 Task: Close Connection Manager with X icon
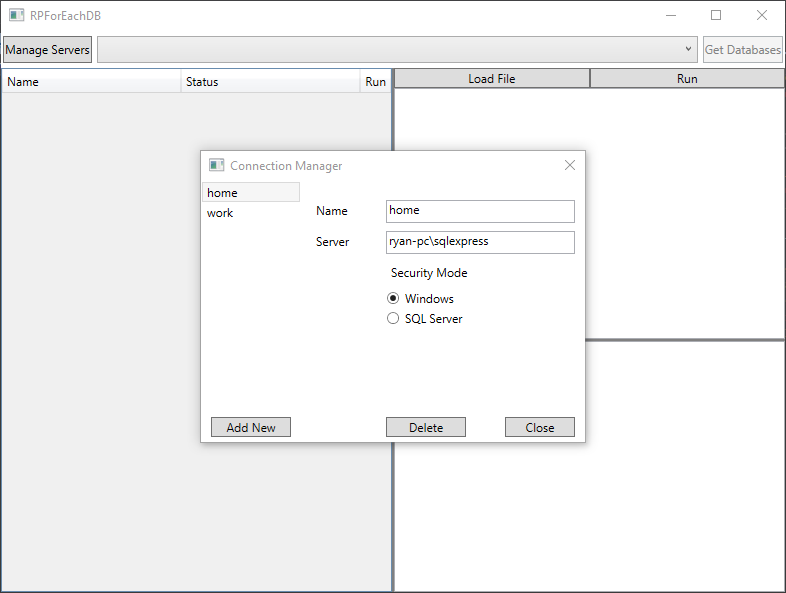pos(570,165)
